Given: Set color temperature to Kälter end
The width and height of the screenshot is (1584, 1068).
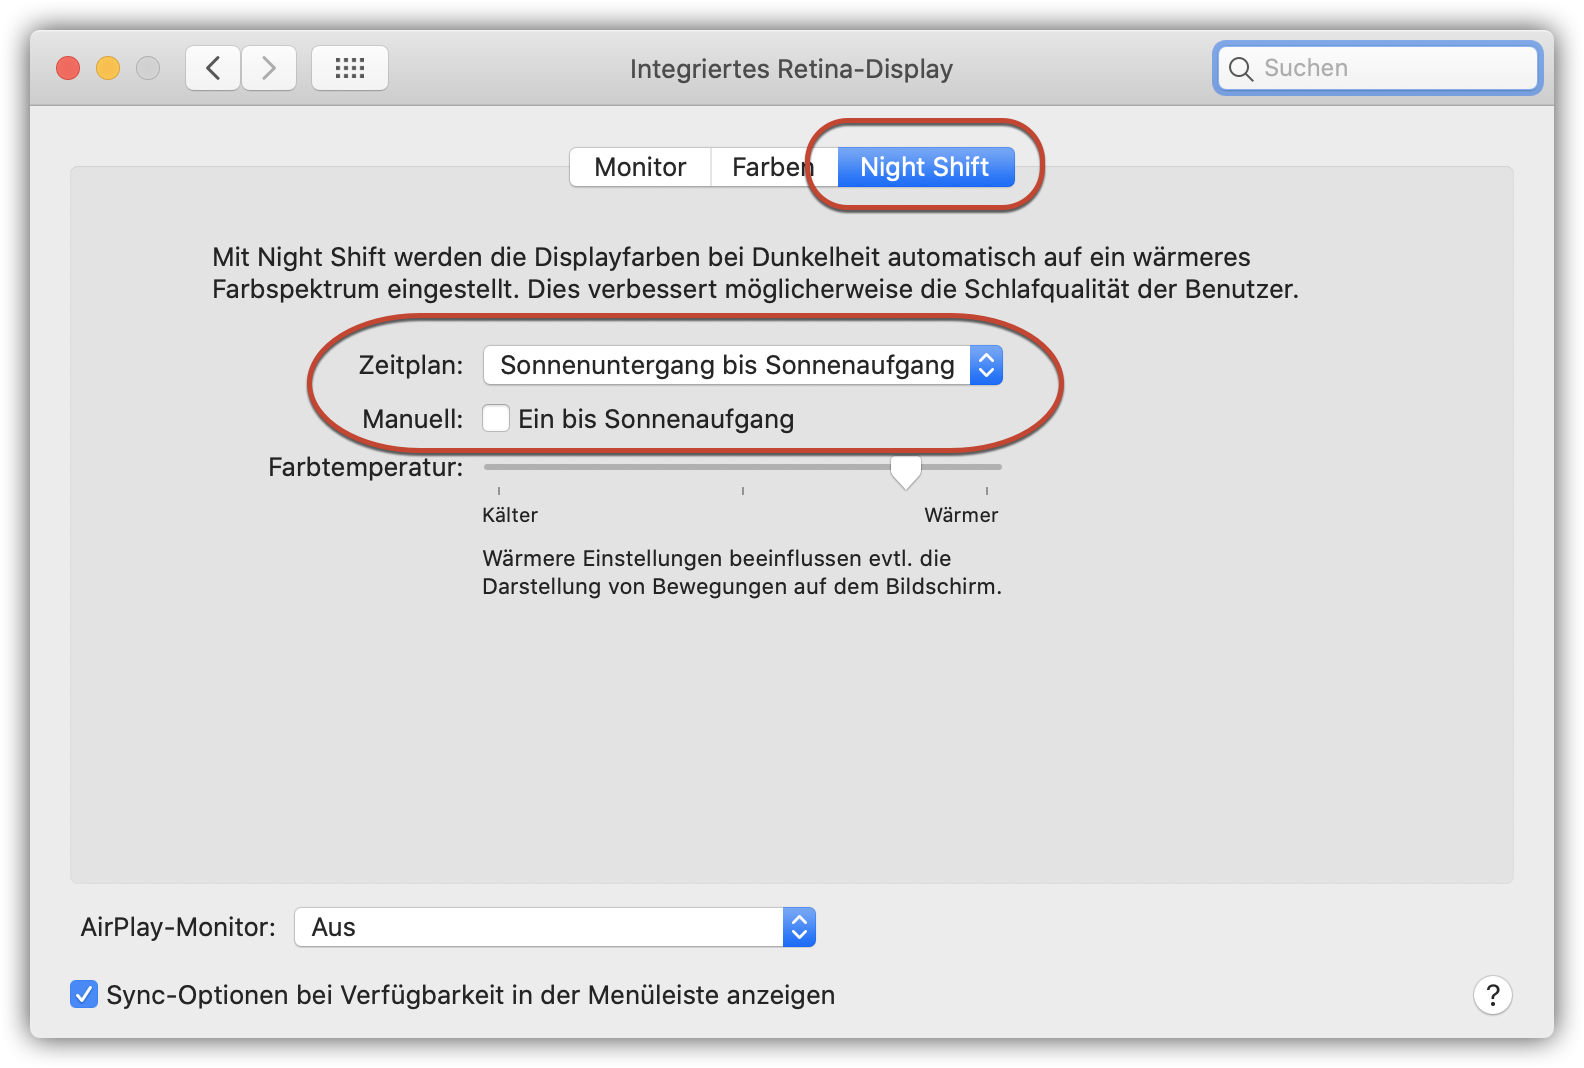Looking at the screenshot, I should click(499, 467).
